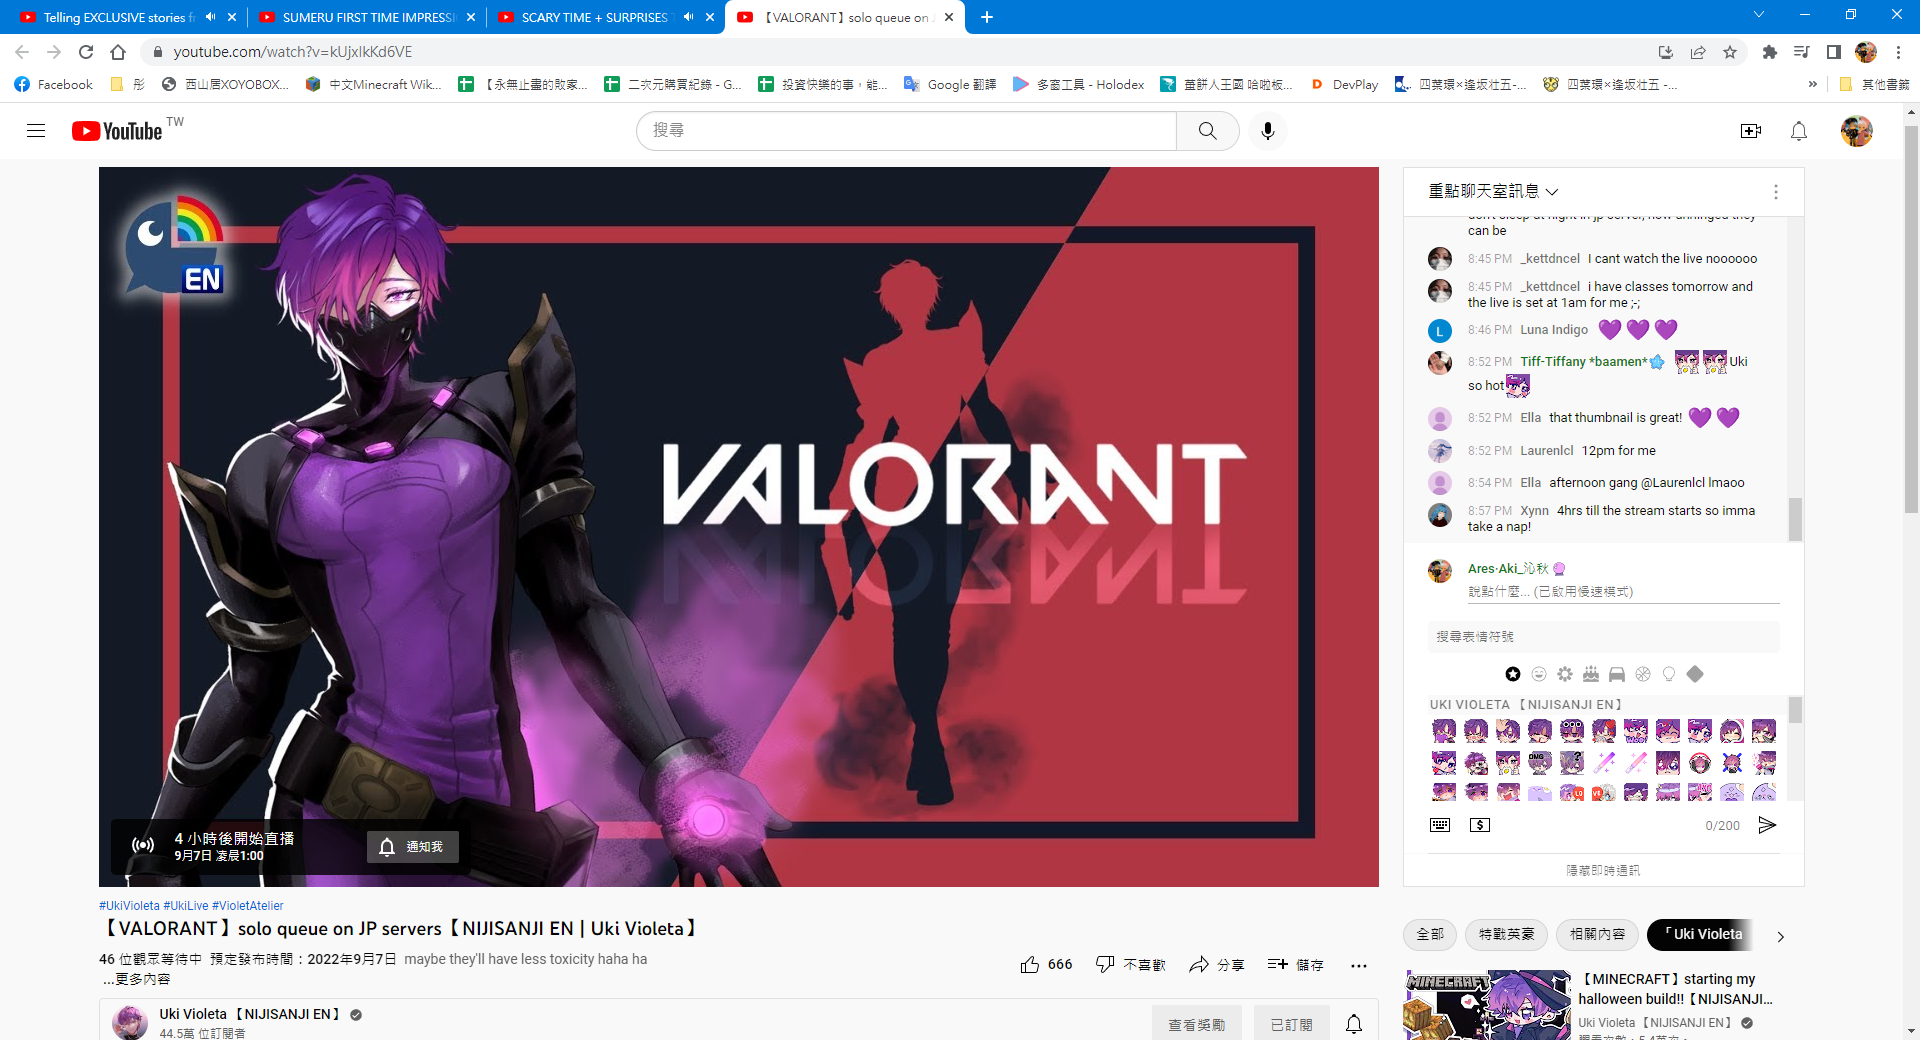Select the custom emoji star category
1920x1040 pixels.
point(1513,674)
